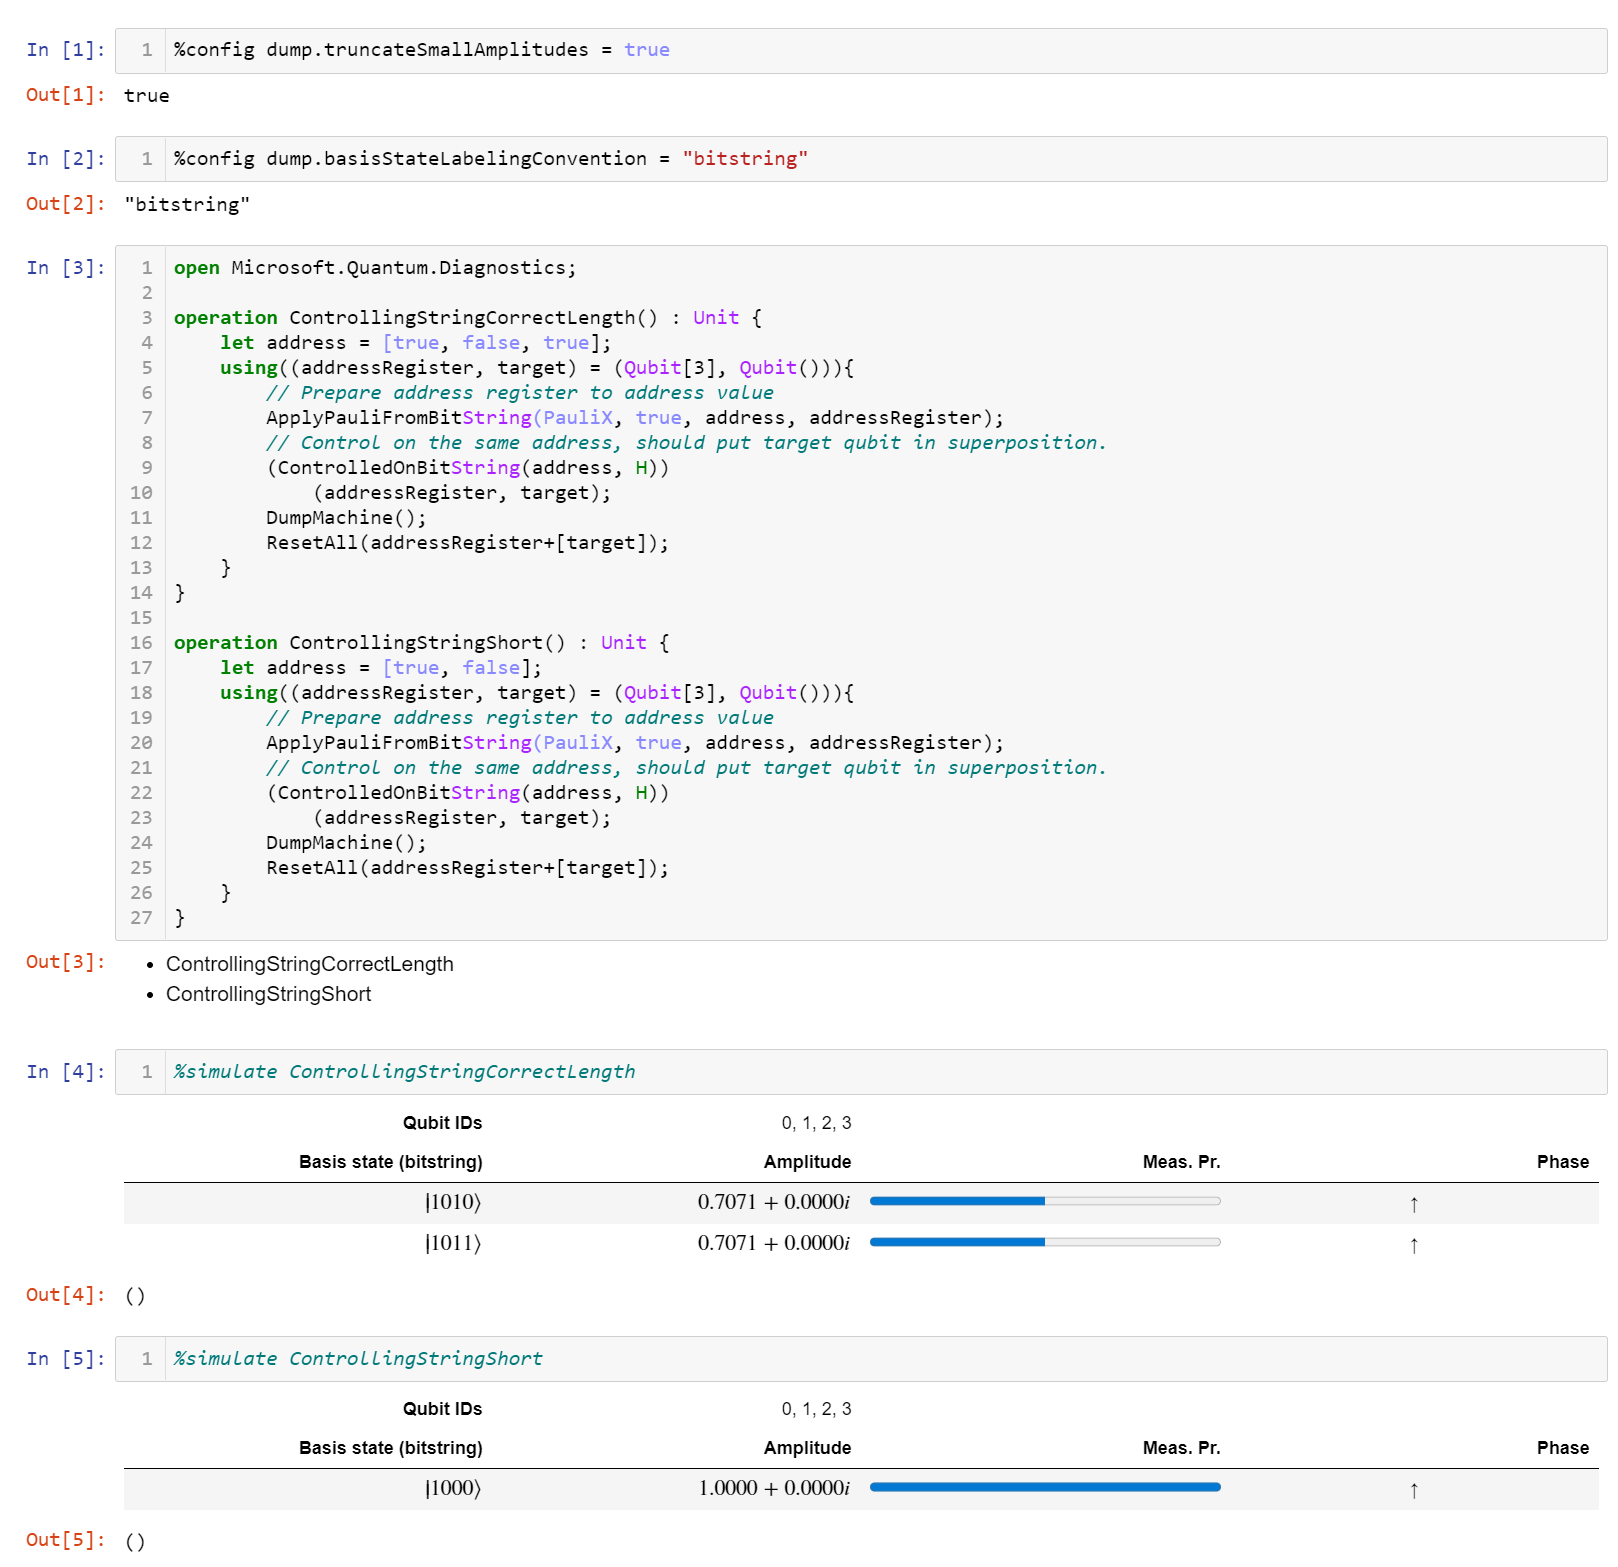Select the ControllingStringShort list item
1618x1567 pixels.
click(268, 994)
